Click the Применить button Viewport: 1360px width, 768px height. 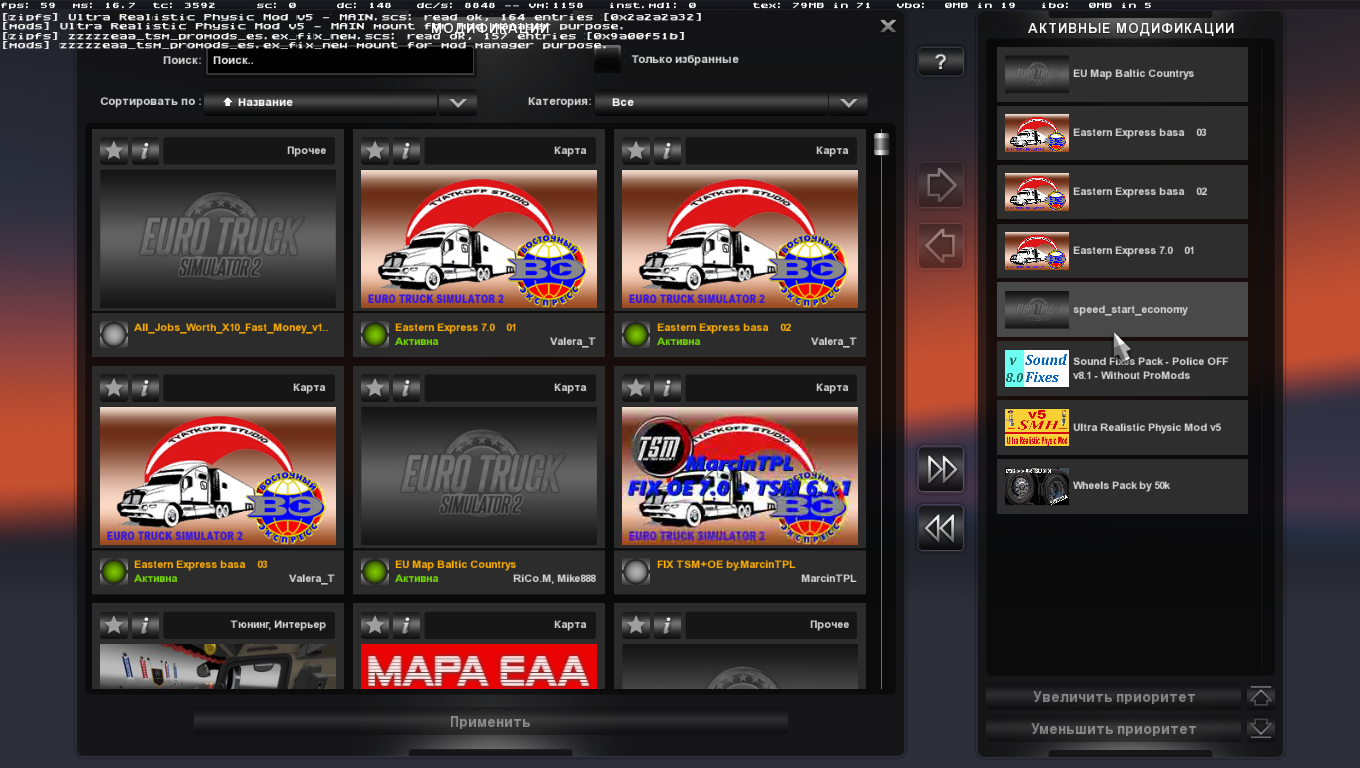490,722
